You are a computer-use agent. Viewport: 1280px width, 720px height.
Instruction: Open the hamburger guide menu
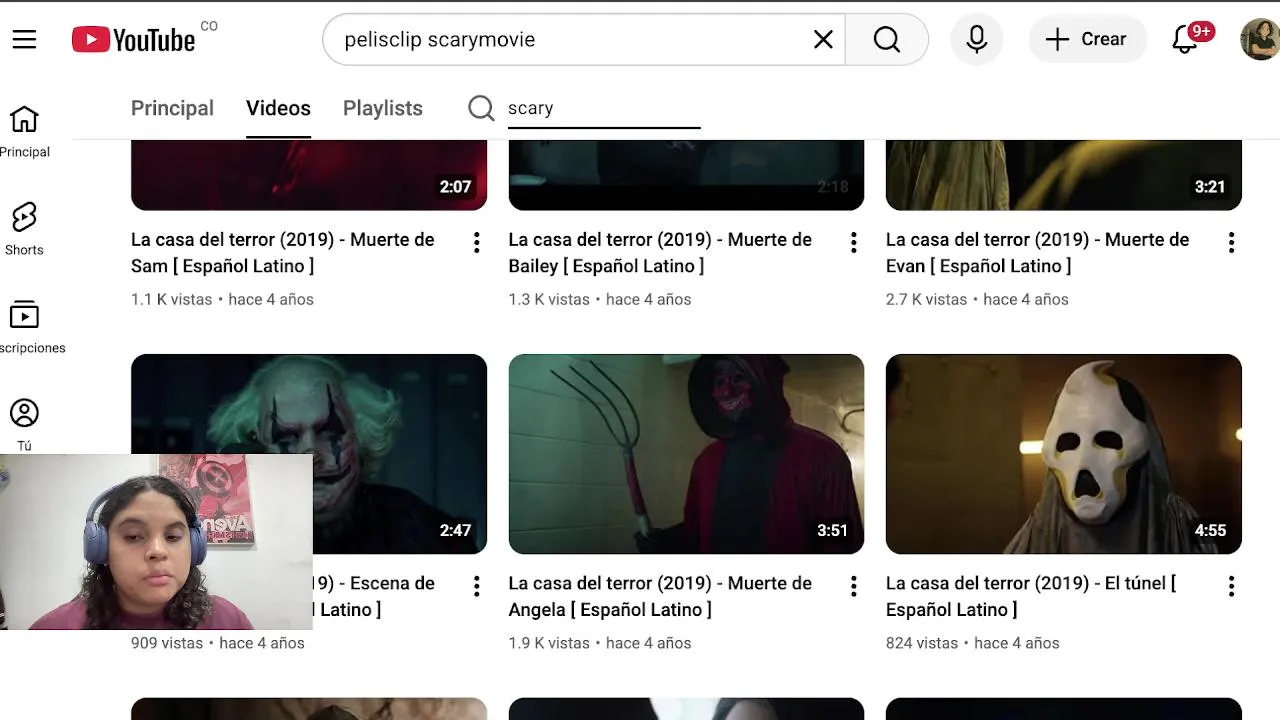24,39
